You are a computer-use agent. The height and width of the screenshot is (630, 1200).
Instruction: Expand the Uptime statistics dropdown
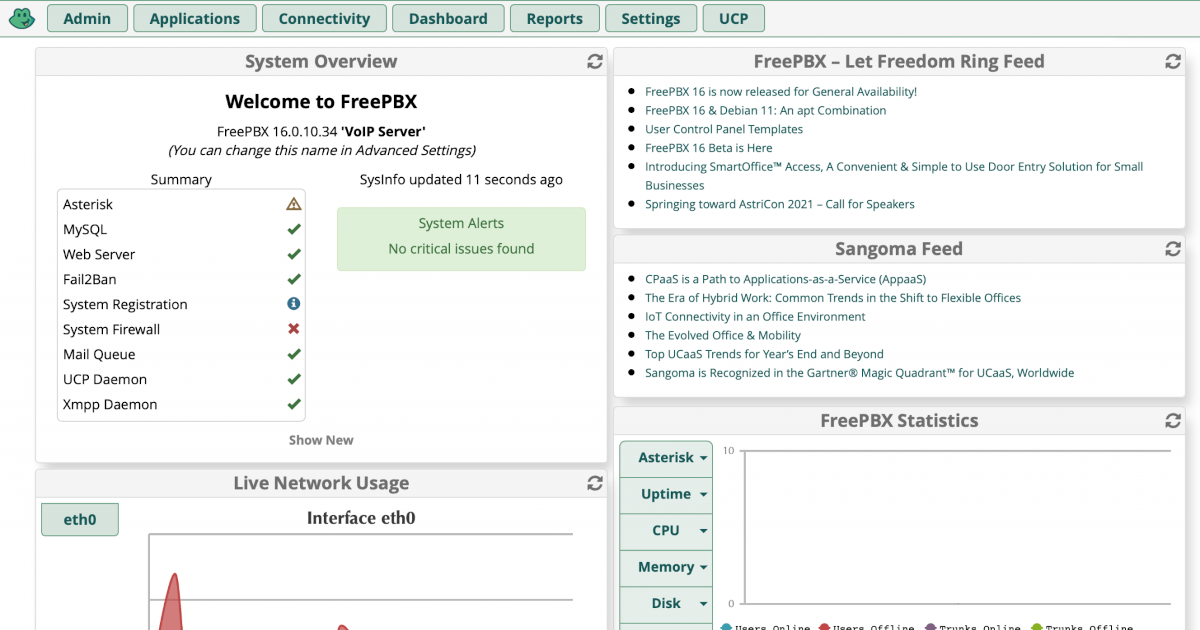click(x=666, y=494)
